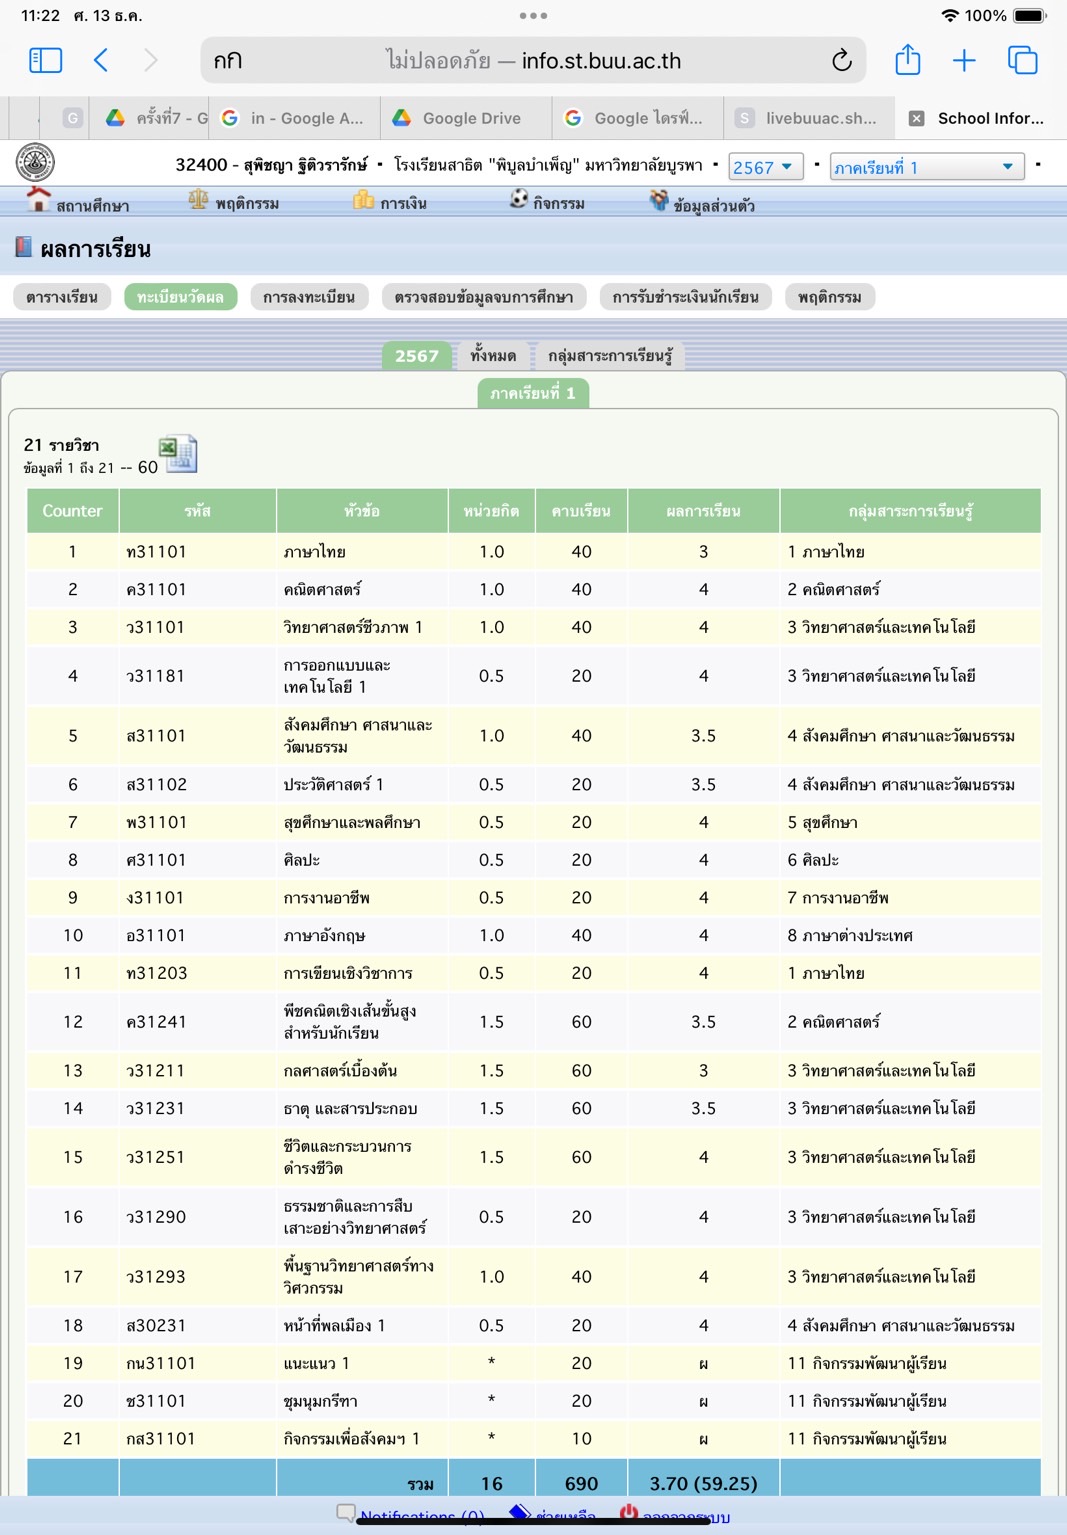Tap the text size 'กก' reader button
This screenshot has width=1067, height=1535.
point(228,61)
